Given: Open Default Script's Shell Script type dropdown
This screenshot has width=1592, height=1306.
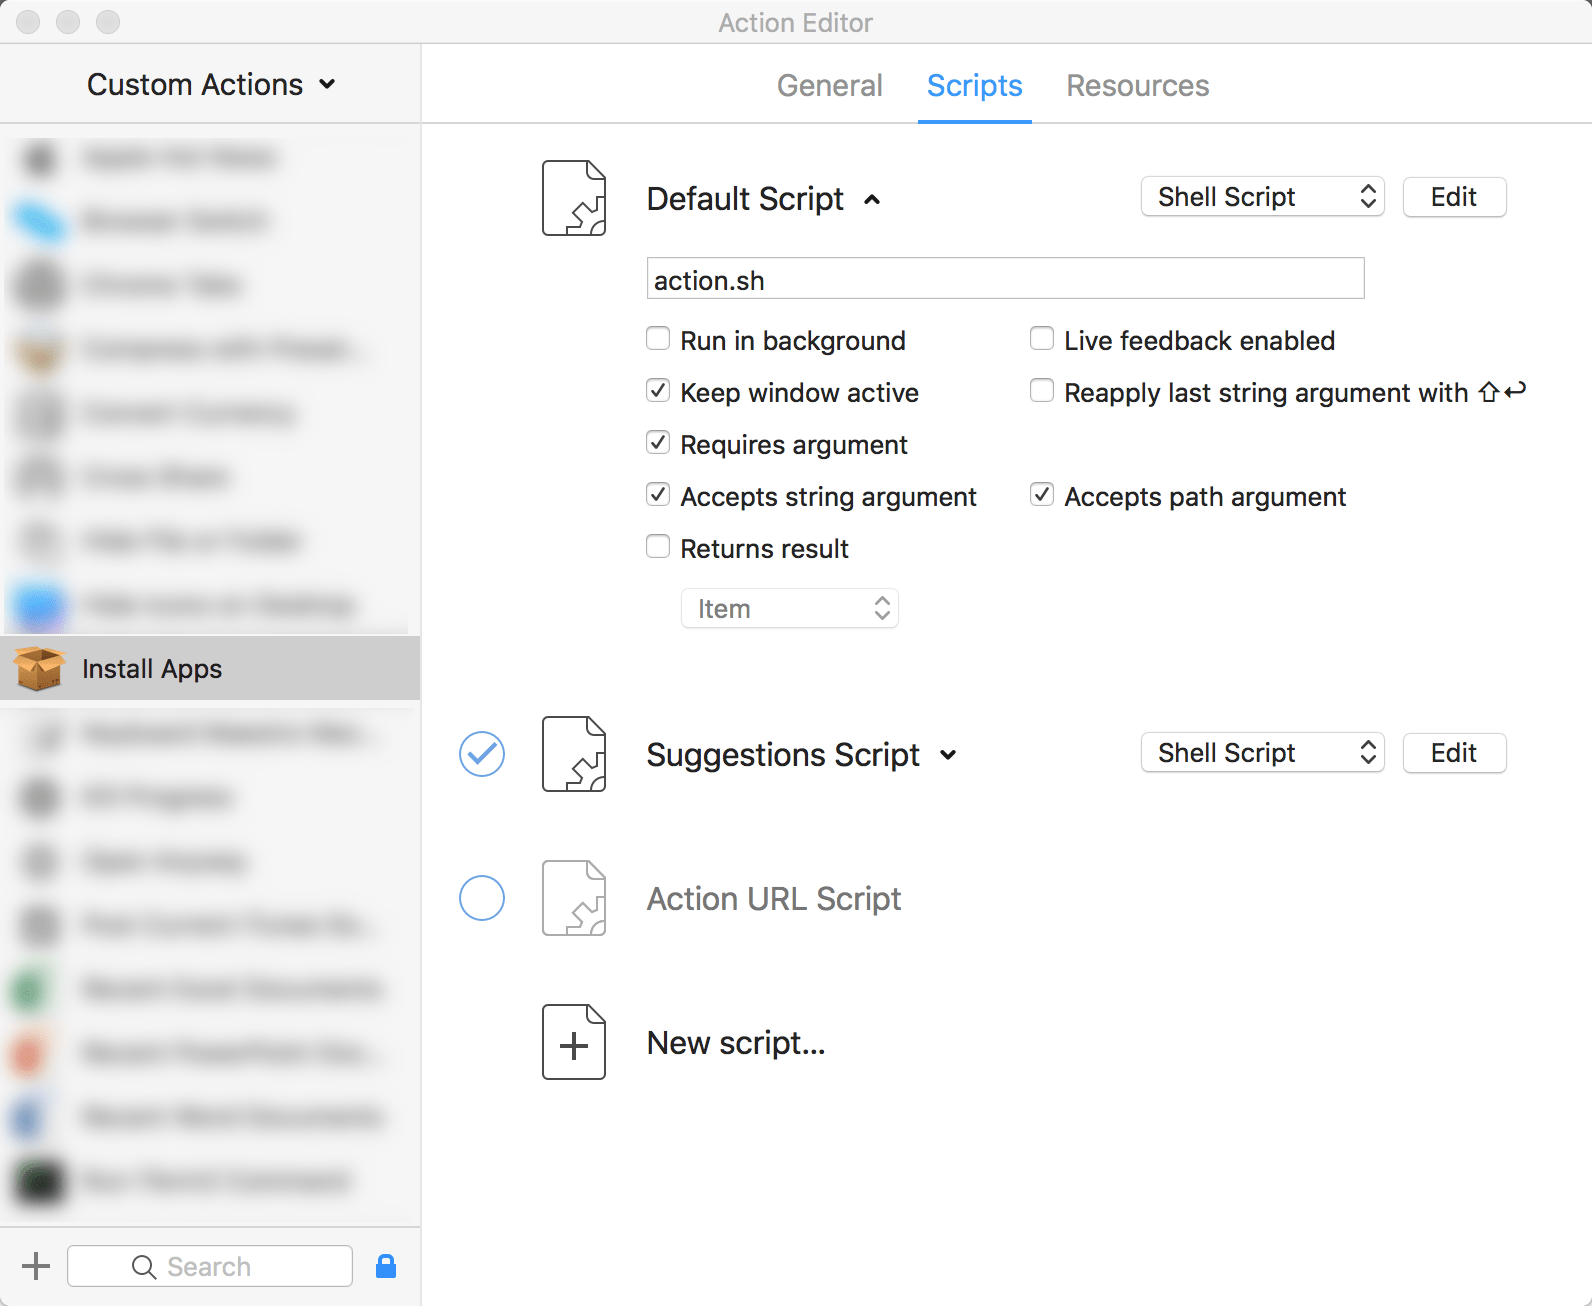Looking at the screenshot, I should [1262, 197].
